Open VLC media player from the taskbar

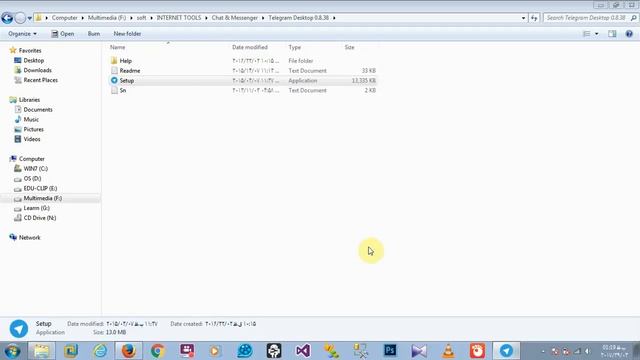(448, 351)
